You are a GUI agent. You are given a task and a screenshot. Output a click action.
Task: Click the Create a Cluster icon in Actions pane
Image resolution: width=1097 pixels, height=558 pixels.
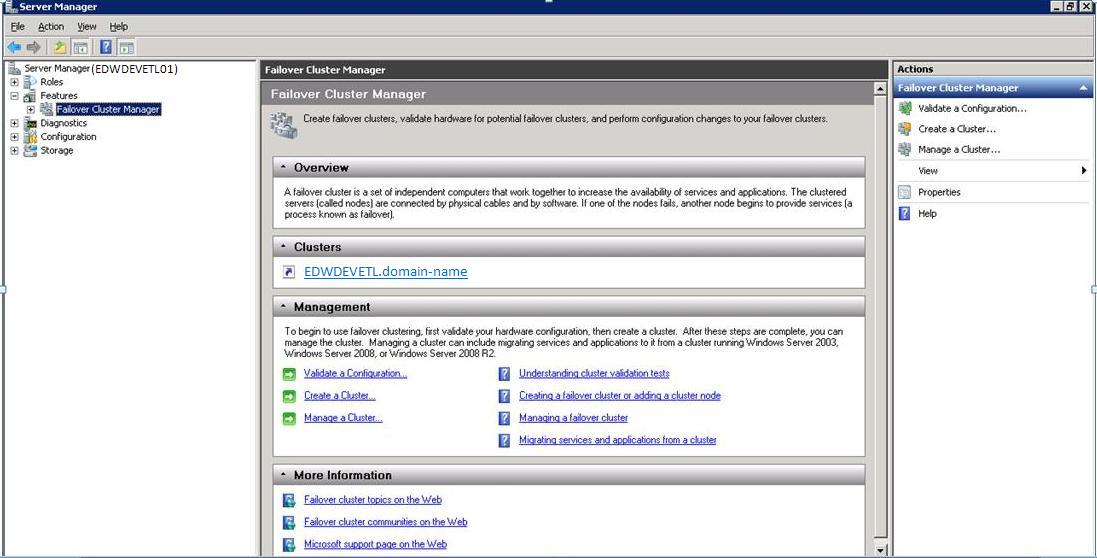[x=905, y=129]
